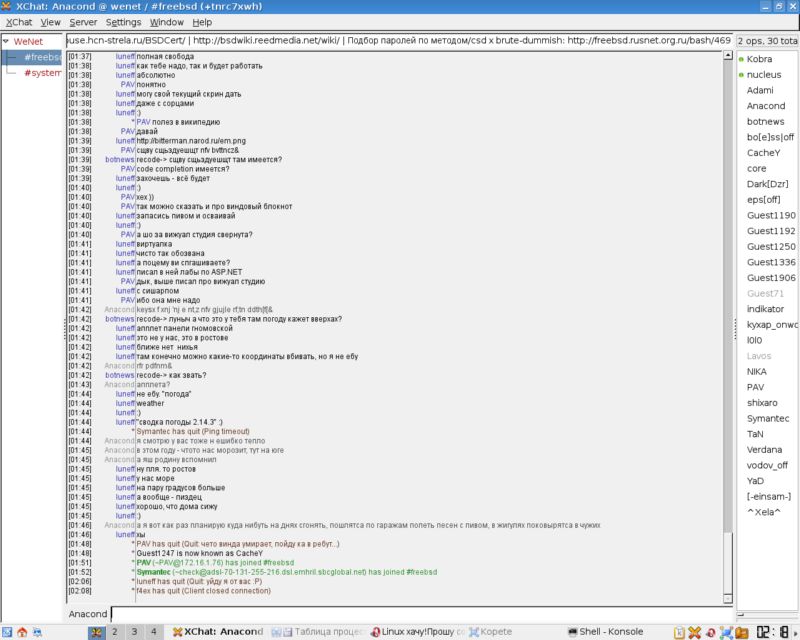
Task: Open the View menu
Action: coord(51,22)
